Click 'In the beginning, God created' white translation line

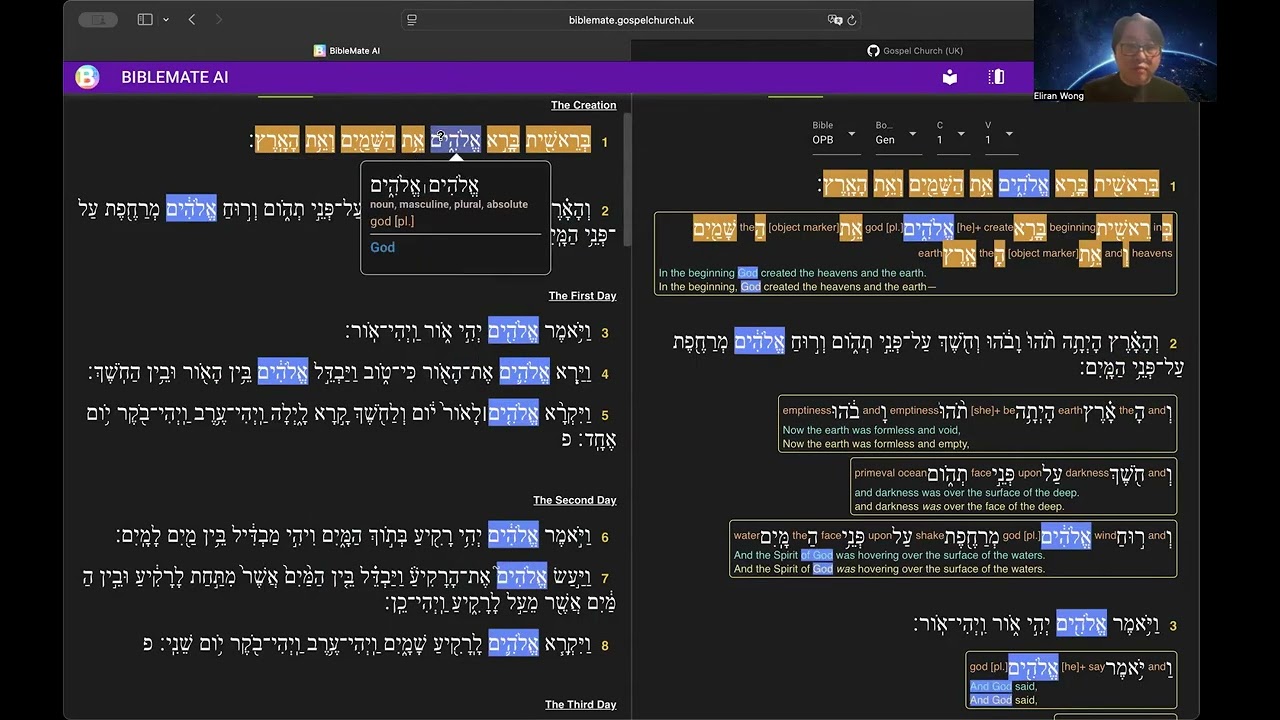tap(797, 287)
